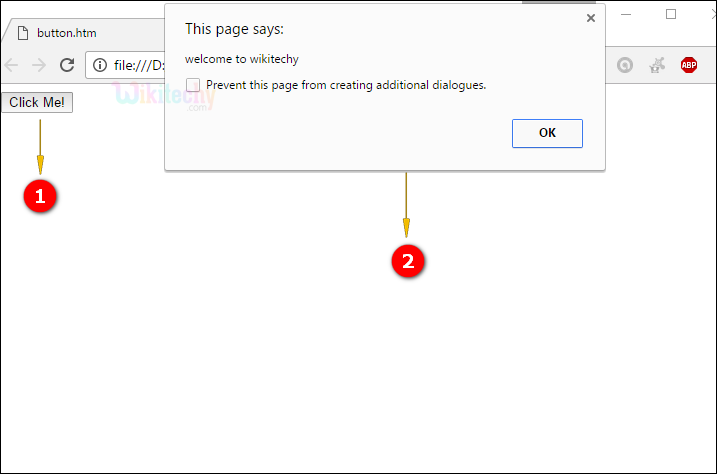Reload the page with the refresh icon
717x474 pixels.
67,65
